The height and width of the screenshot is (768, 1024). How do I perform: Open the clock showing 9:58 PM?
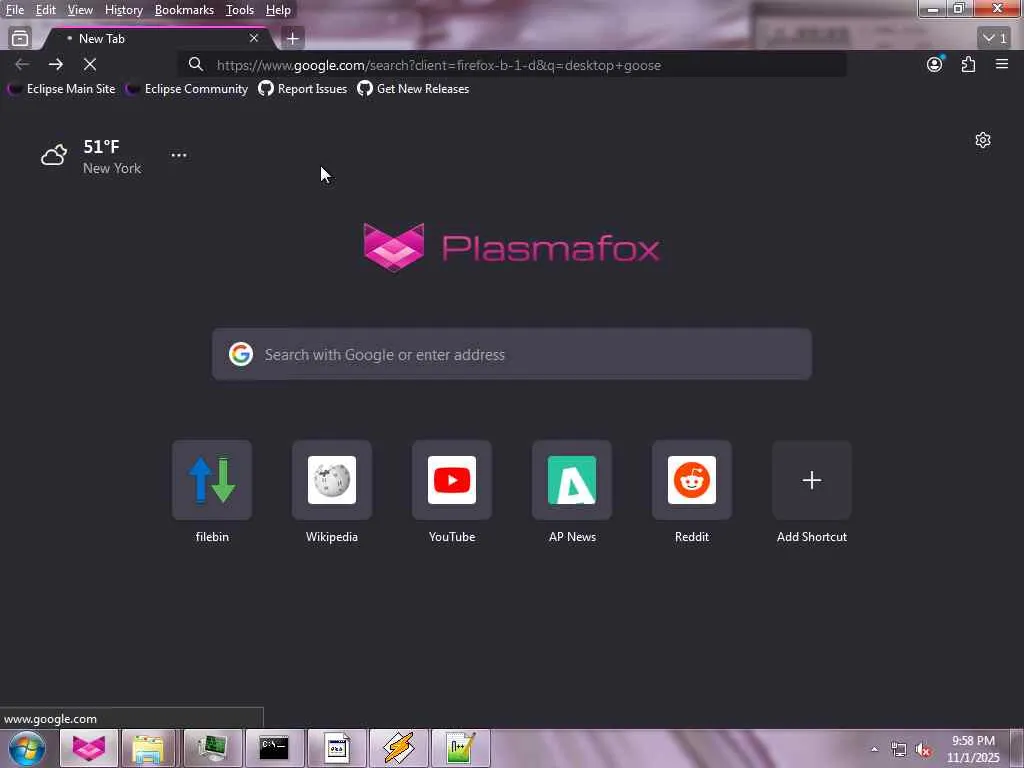coord(973,749)
